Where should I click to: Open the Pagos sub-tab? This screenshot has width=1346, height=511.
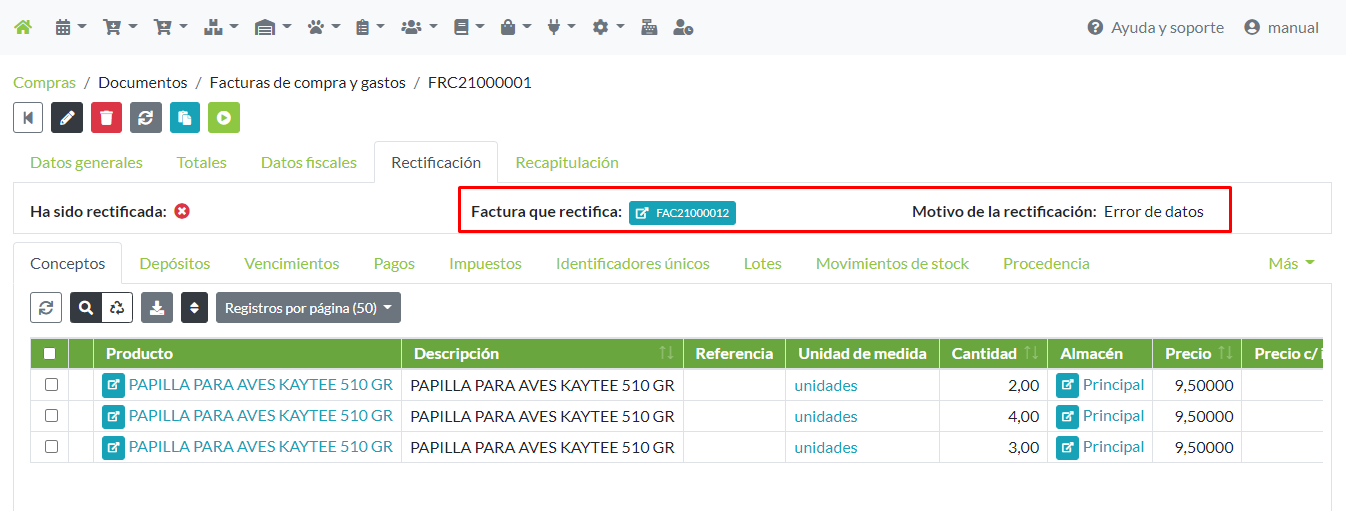coord(394,264)
